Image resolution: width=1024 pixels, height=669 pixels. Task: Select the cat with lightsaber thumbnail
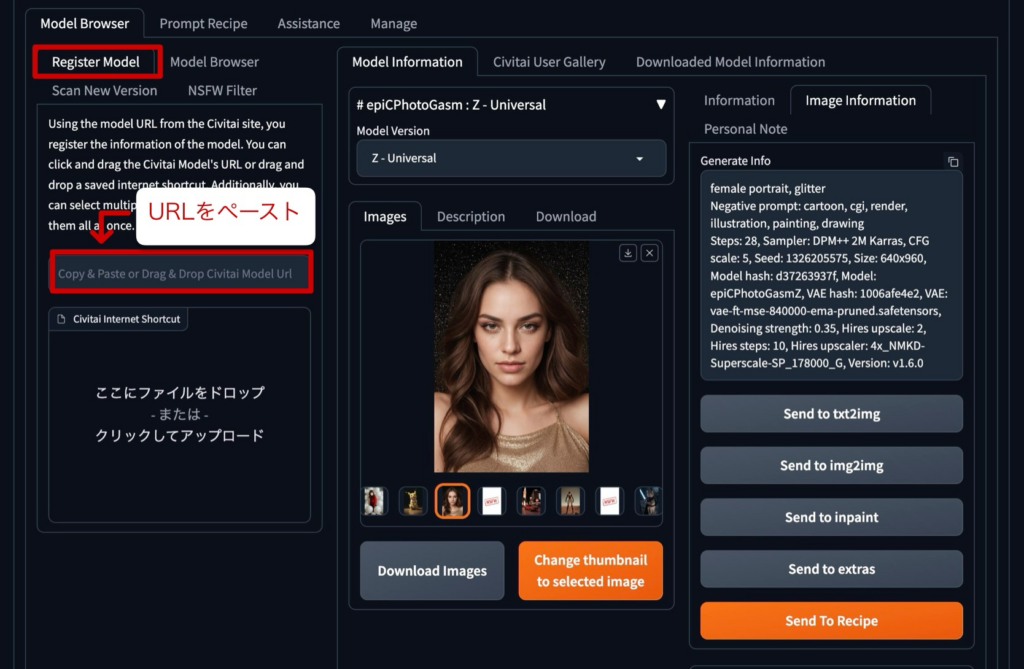(648, 501)
